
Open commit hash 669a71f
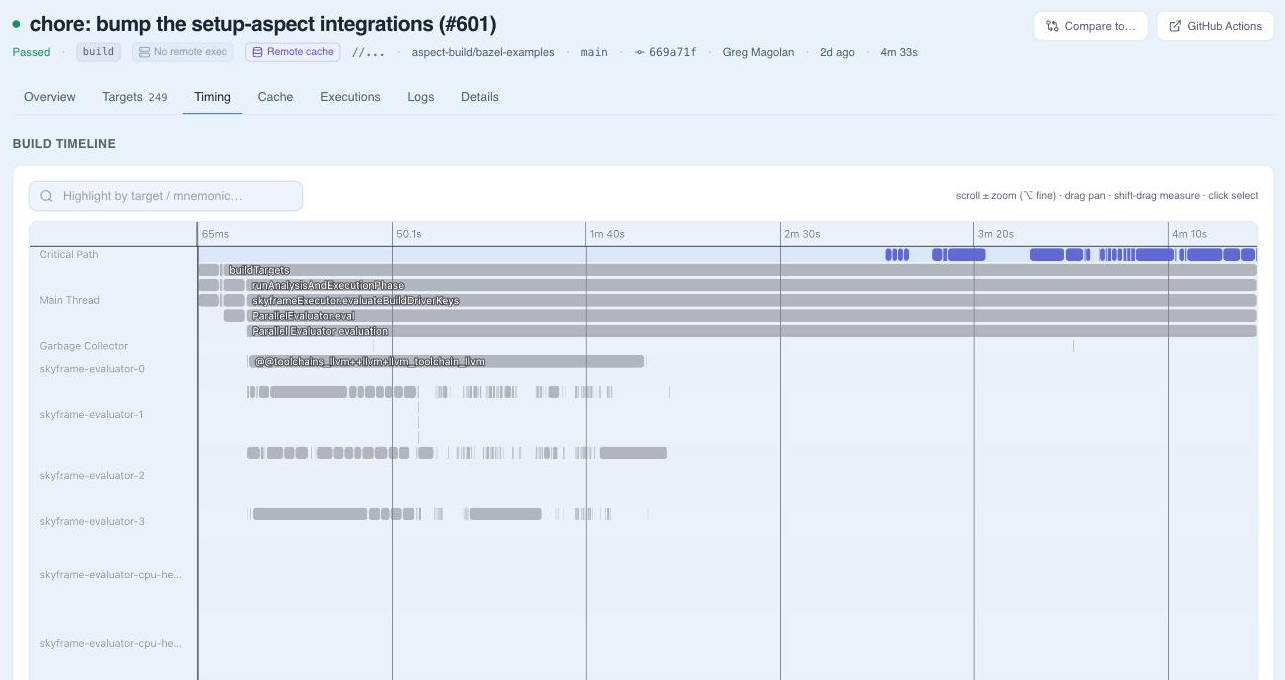(673, 52)
